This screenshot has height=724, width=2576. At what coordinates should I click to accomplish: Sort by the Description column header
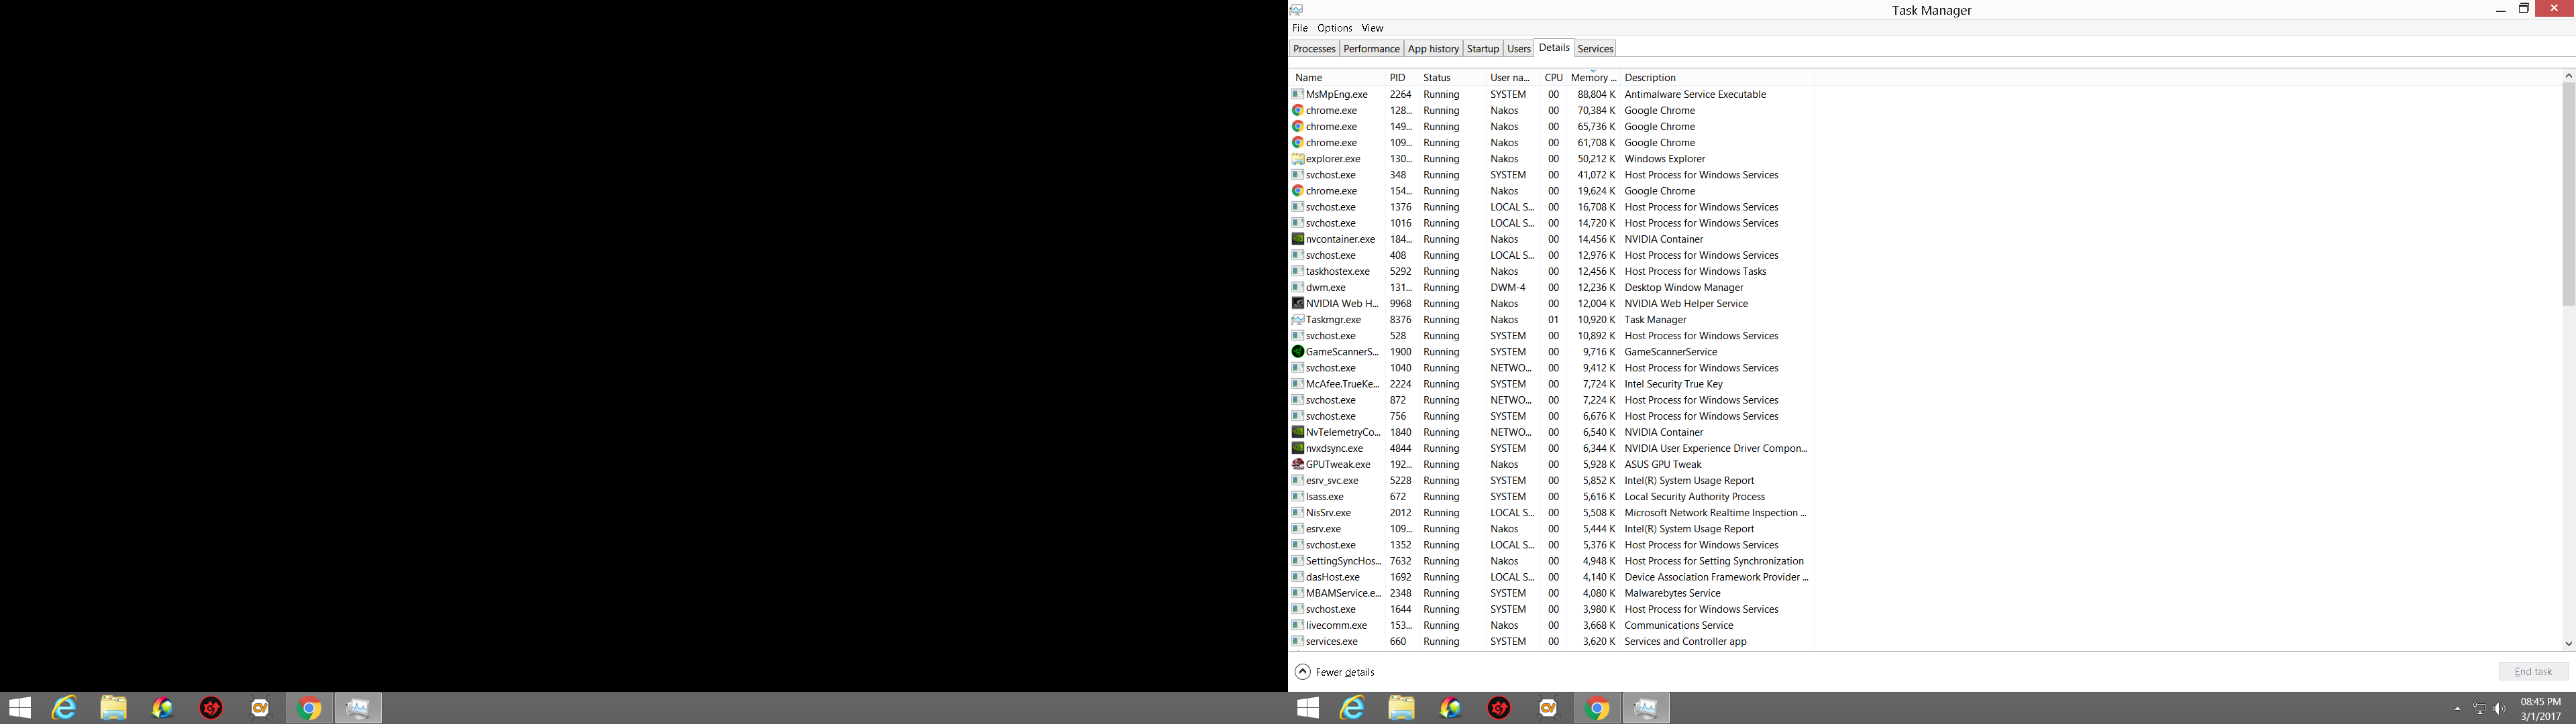1716,77
